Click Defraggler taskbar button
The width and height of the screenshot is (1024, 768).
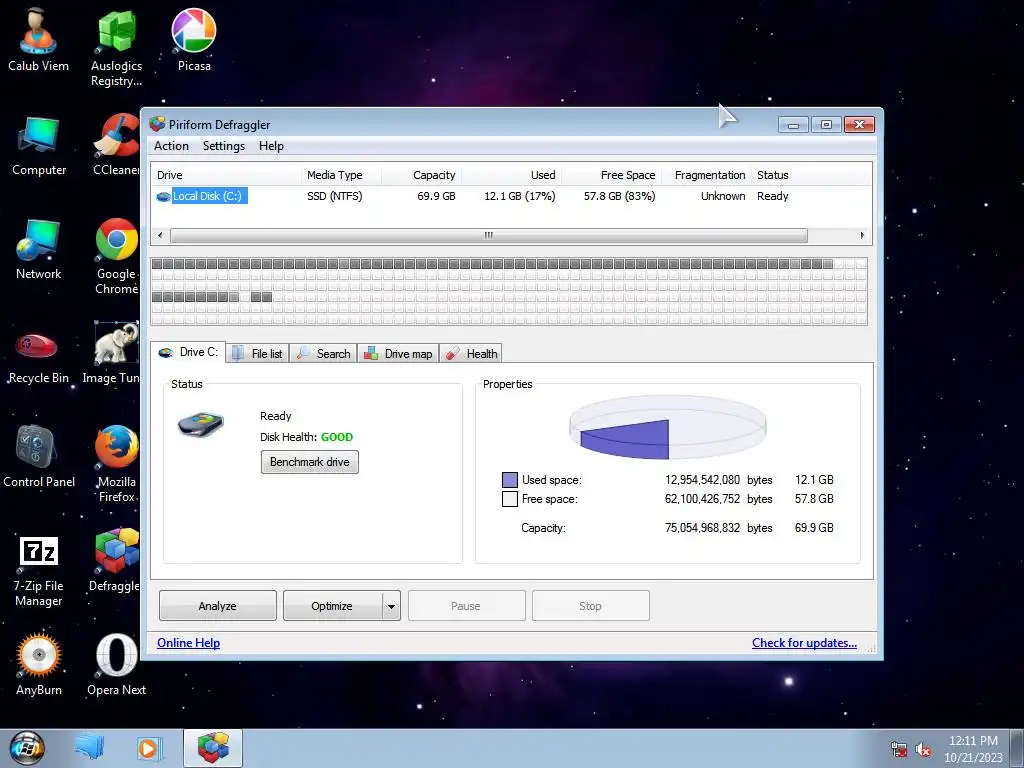click(x=214, y=748)
